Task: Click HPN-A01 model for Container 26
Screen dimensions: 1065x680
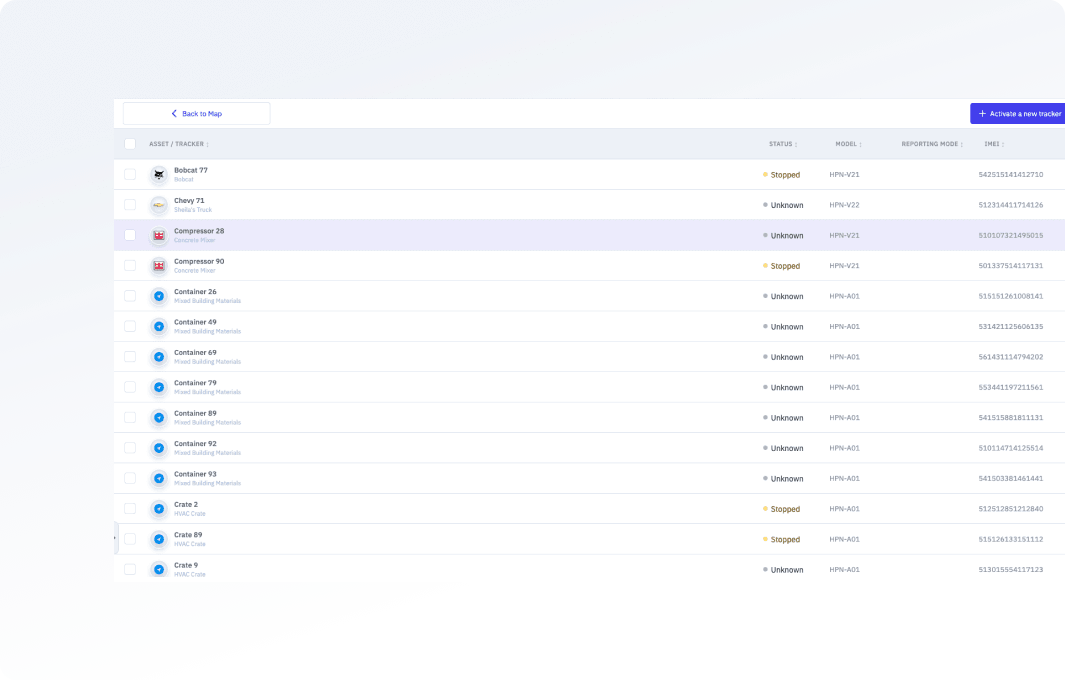Action: pos(844,296)
